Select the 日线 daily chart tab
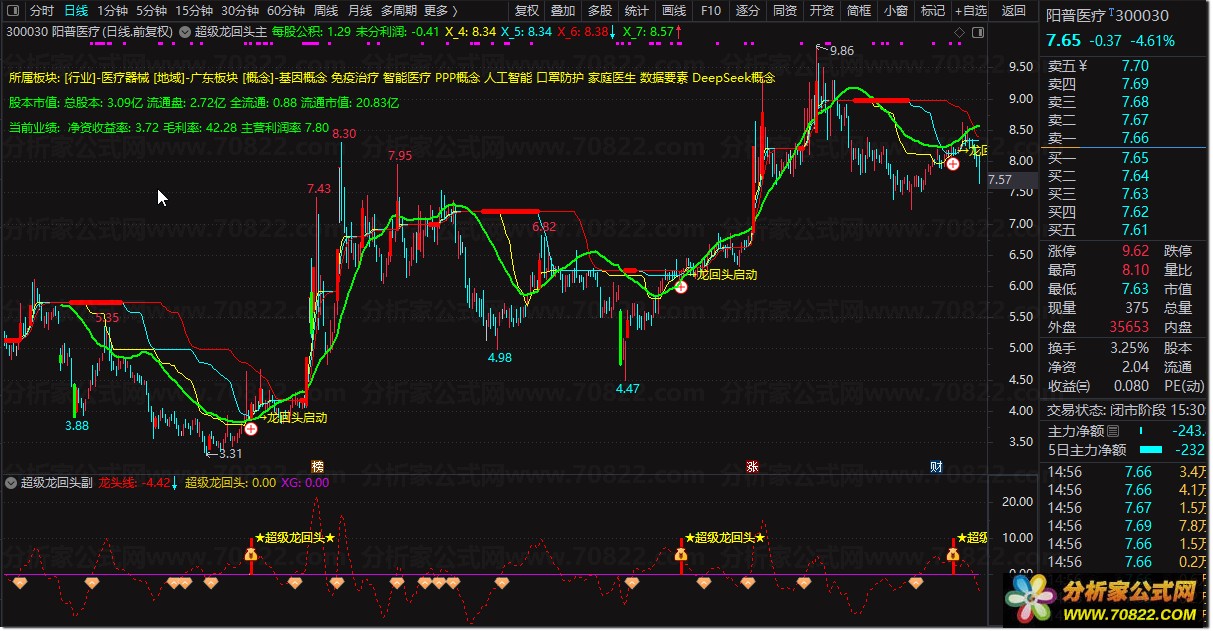The image size is (1213, 631). tap(76, 11)
